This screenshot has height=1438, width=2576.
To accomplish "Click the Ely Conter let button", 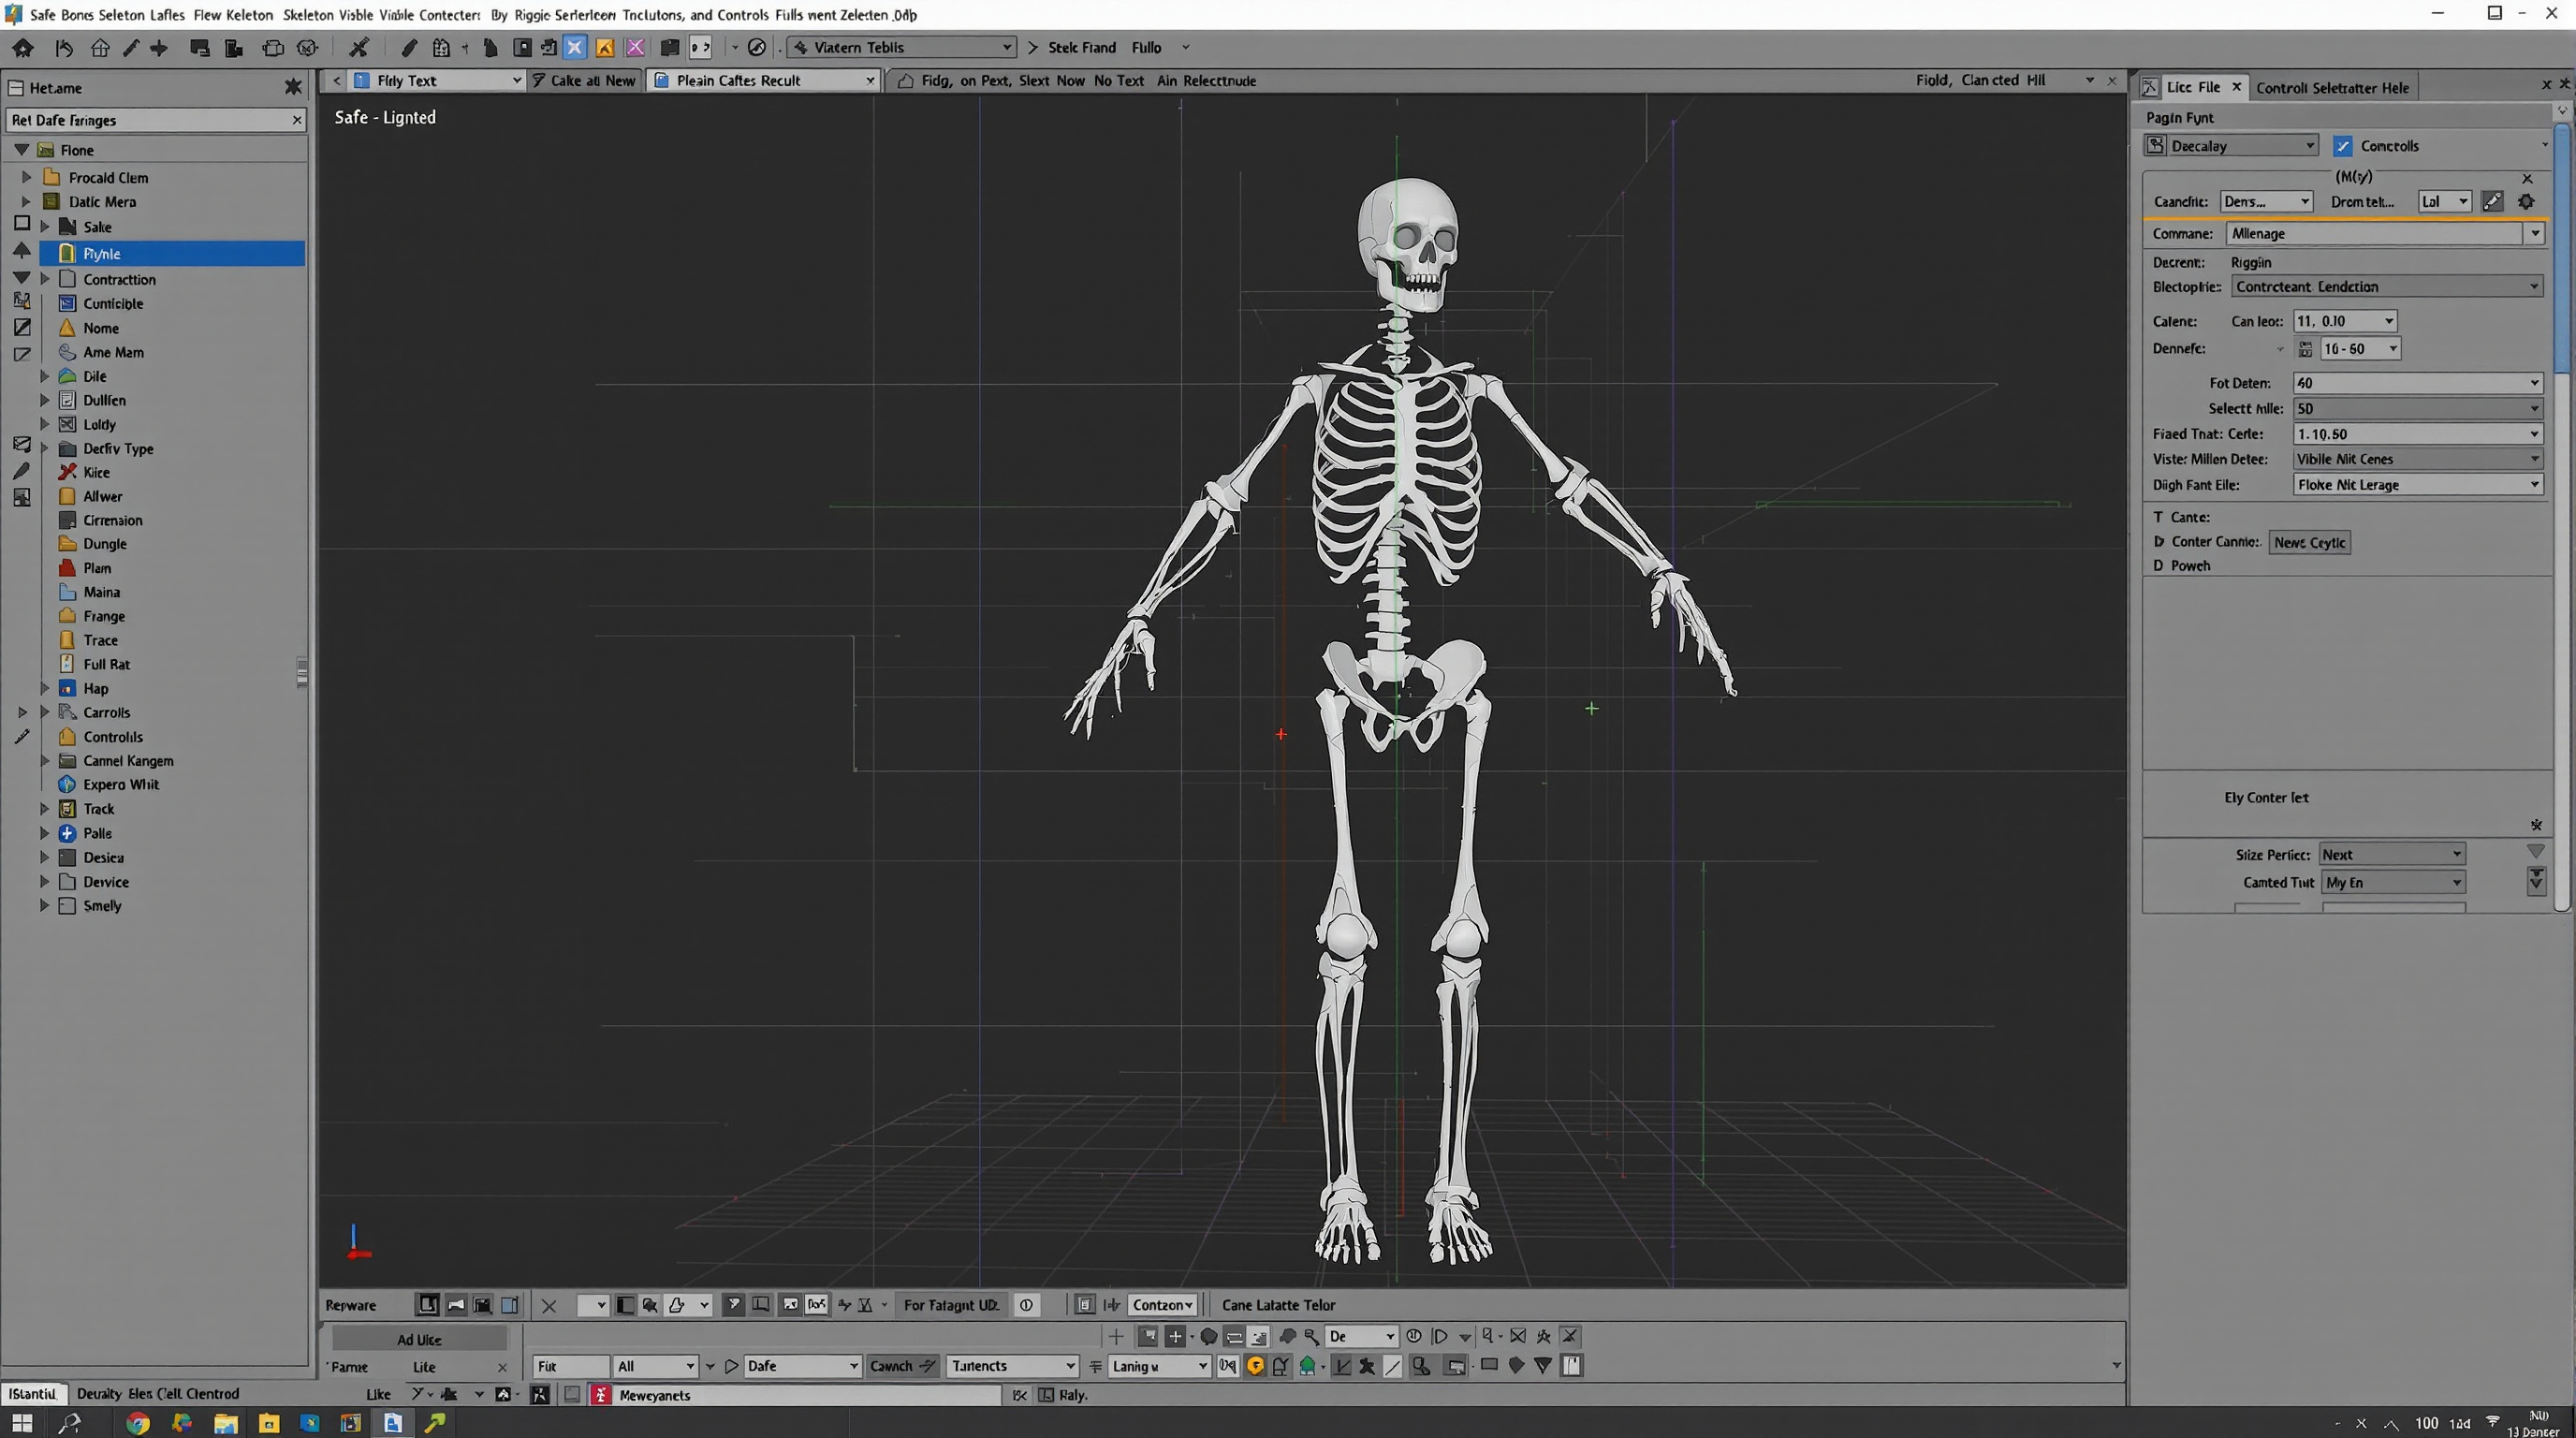I will [x=2266, y=797].
